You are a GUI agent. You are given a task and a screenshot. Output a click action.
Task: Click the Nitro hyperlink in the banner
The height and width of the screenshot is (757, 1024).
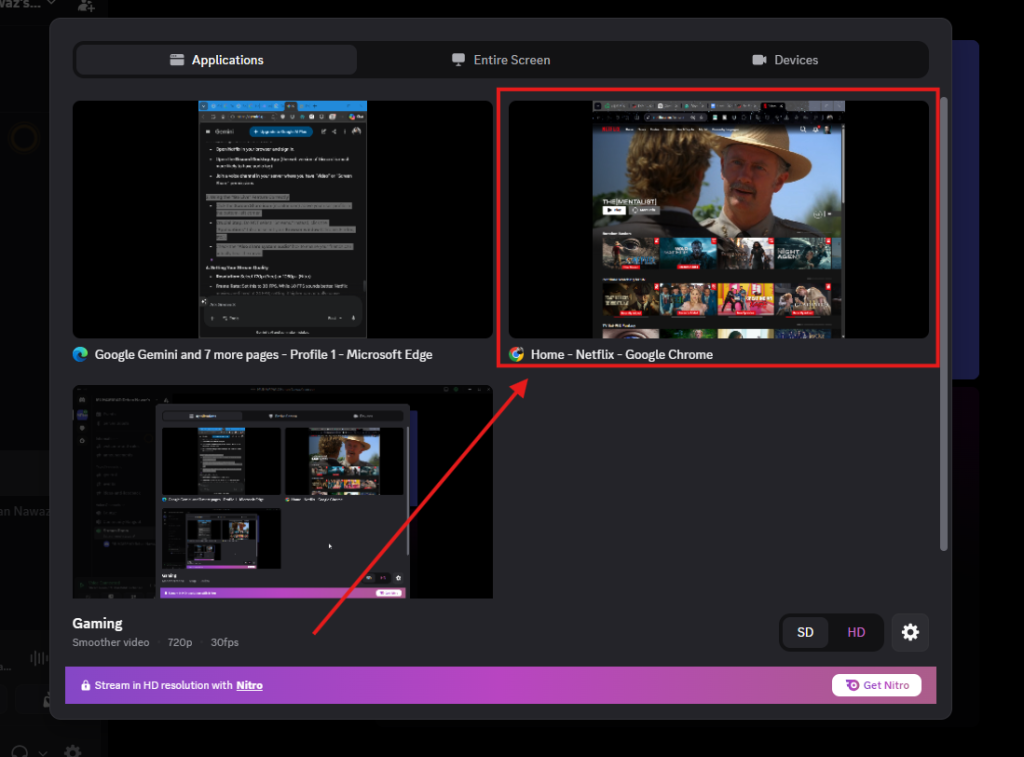(249, 685)
